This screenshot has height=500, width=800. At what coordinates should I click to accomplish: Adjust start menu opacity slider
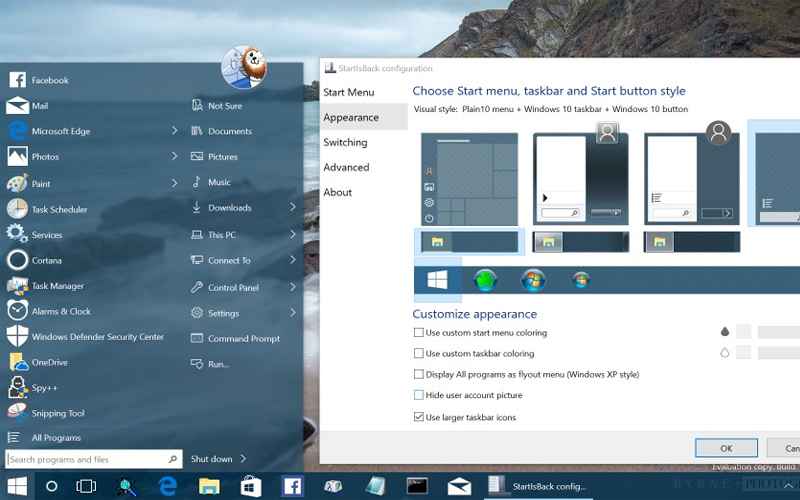pos(779,332)
